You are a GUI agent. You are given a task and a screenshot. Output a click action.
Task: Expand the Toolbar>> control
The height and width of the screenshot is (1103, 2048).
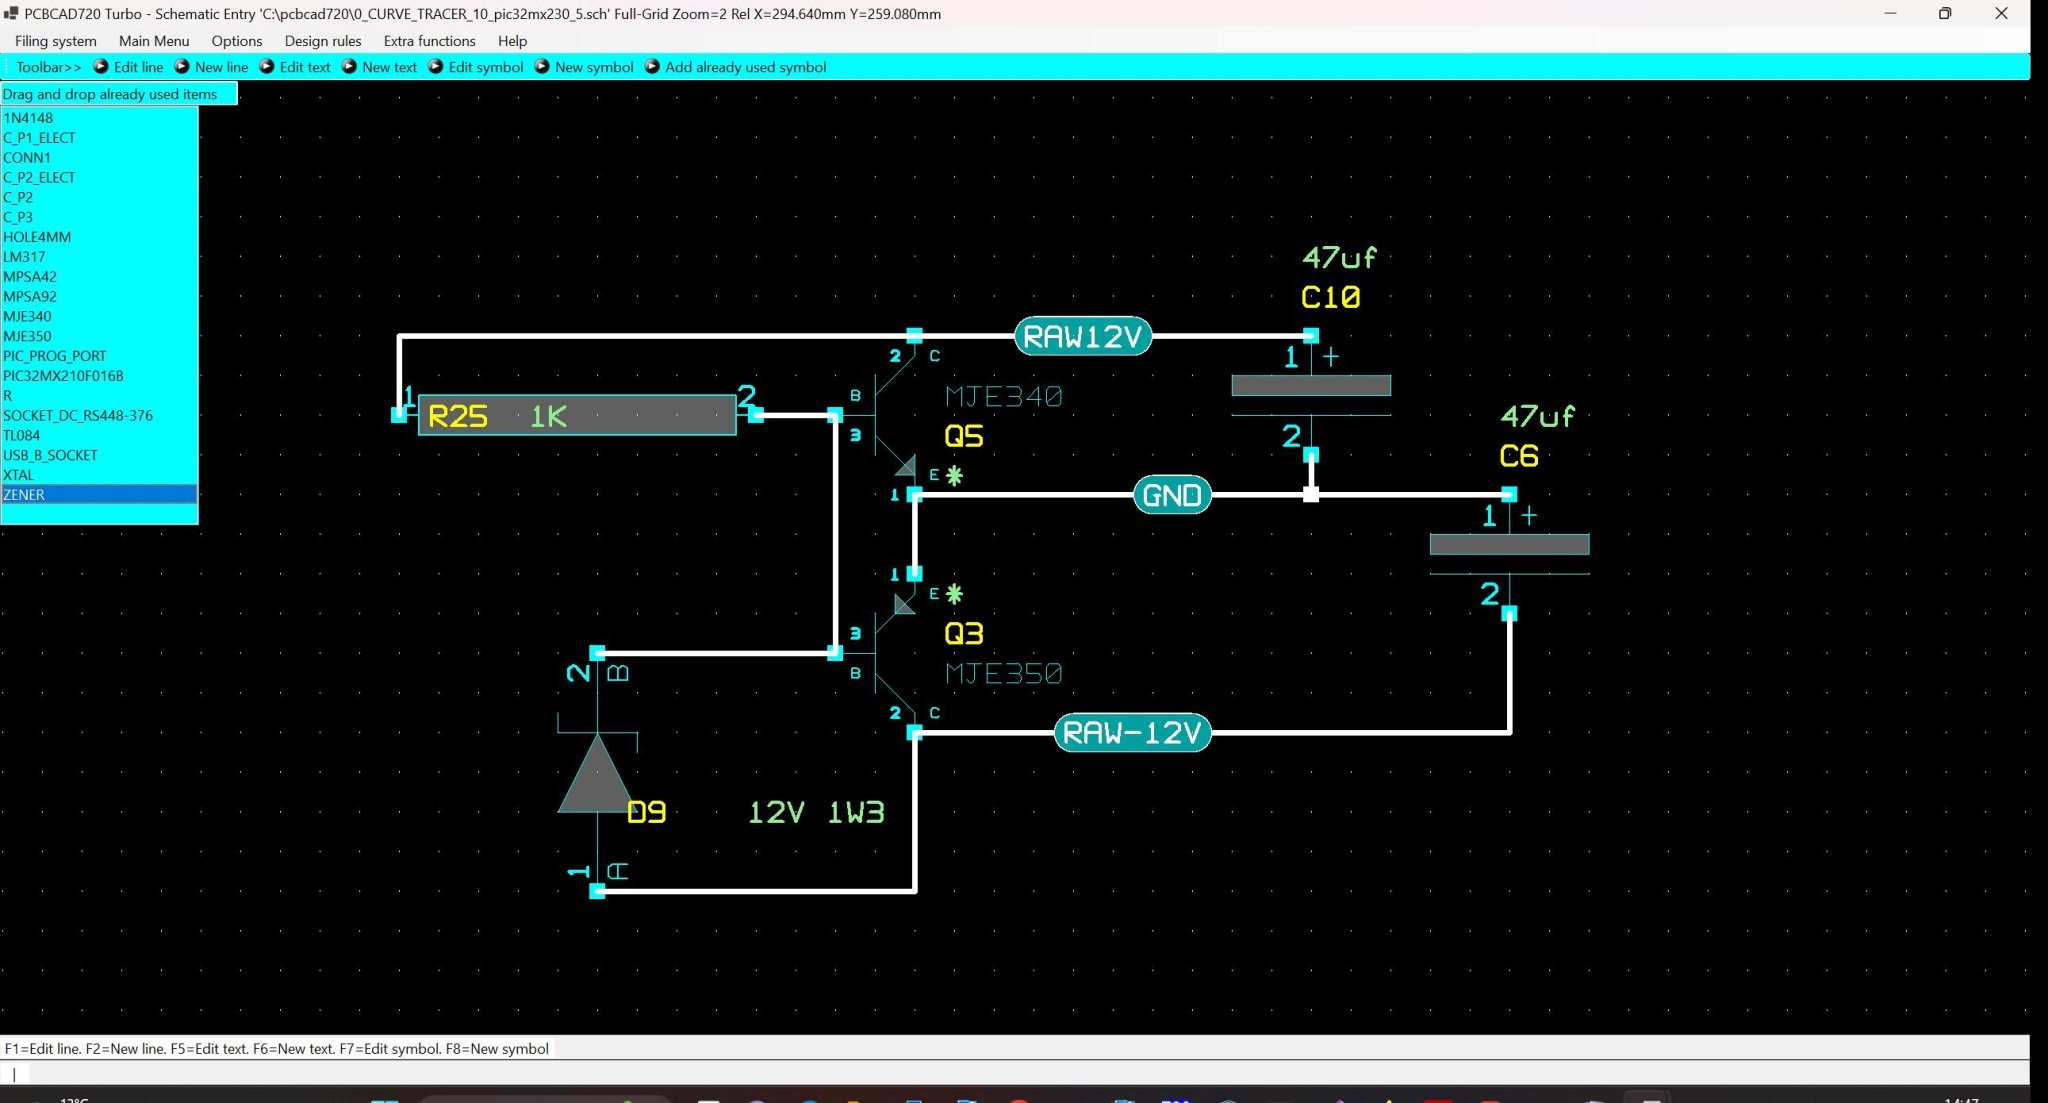pos(48,67)
